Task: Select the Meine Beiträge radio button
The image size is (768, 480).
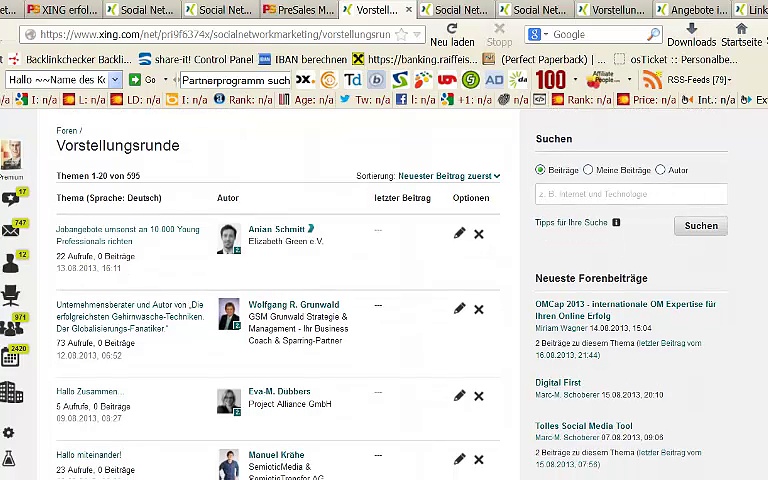Action: (588, 170)
